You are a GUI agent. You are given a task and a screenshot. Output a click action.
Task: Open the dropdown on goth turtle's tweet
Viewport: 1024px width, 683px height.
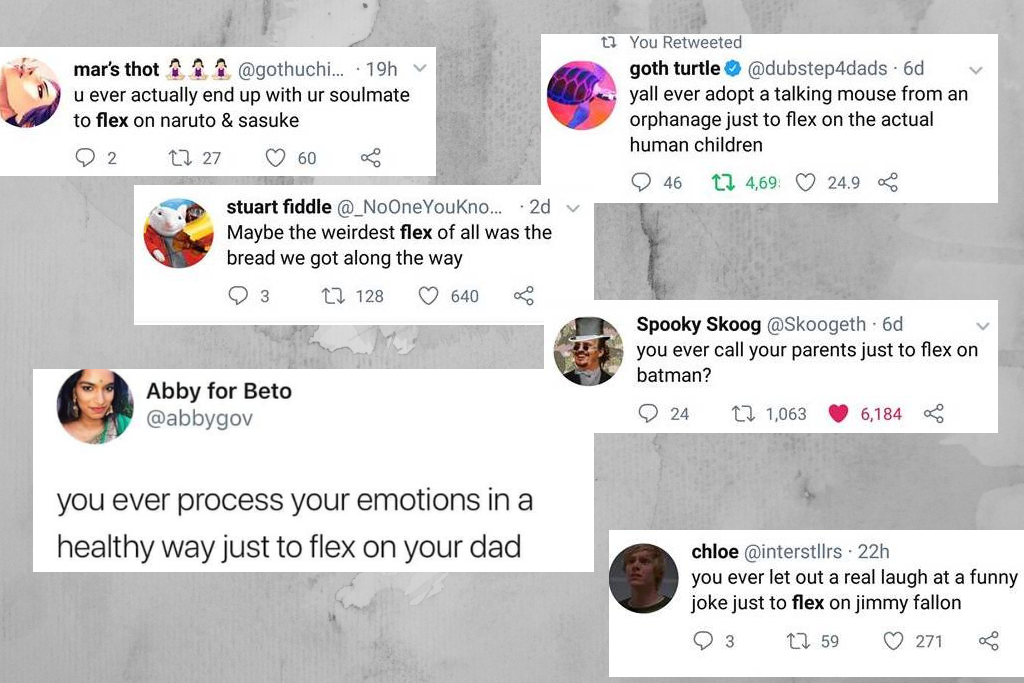coord(976,70)
